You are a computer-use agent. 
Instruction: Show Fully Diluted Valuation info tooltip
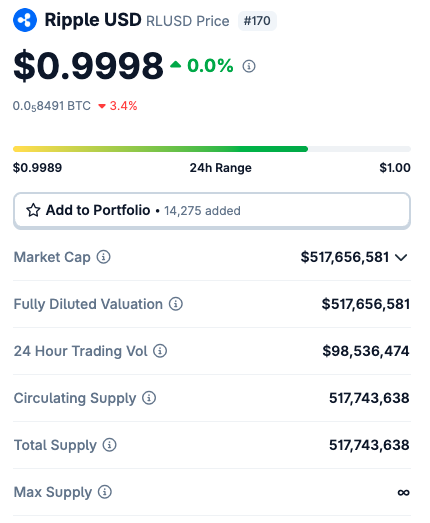click(x=175, y=304)
